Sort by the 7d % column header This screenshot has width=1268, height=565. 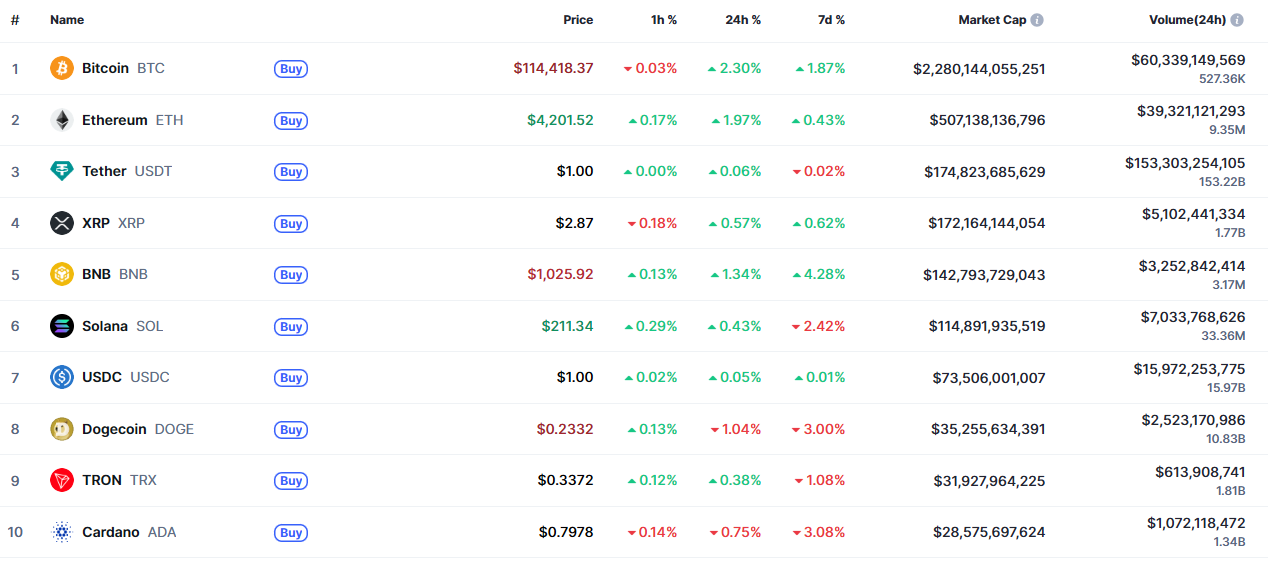[828, 20]
